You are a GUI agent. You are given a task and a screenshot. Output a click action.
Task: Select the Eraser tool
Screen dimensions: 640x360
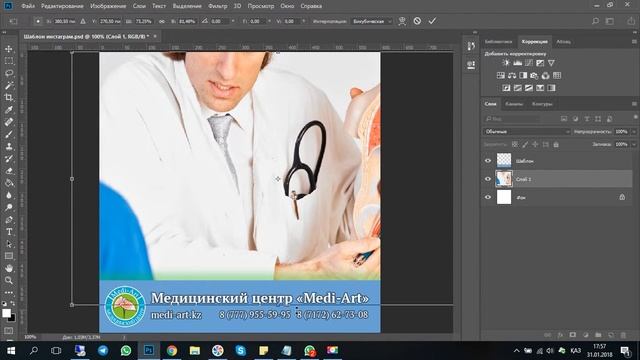pos(9,171)
